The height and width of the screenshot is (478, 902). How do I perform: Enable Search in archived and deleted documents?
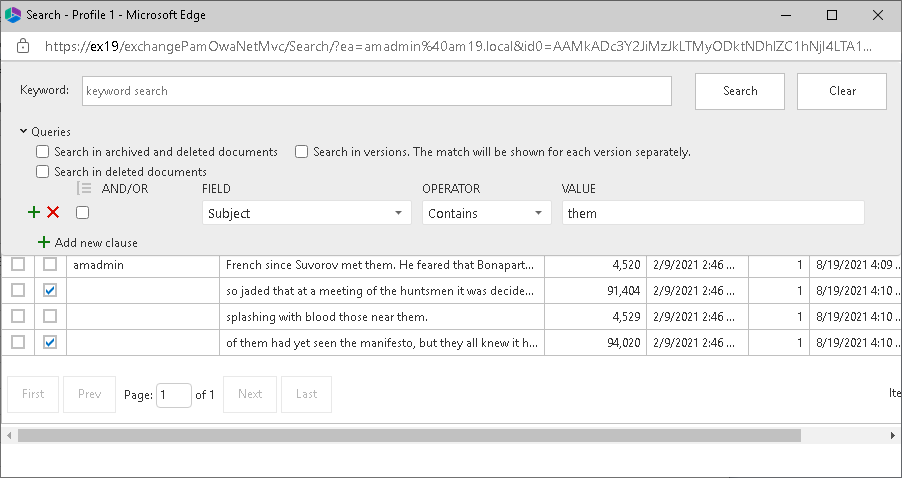(43, 152)
